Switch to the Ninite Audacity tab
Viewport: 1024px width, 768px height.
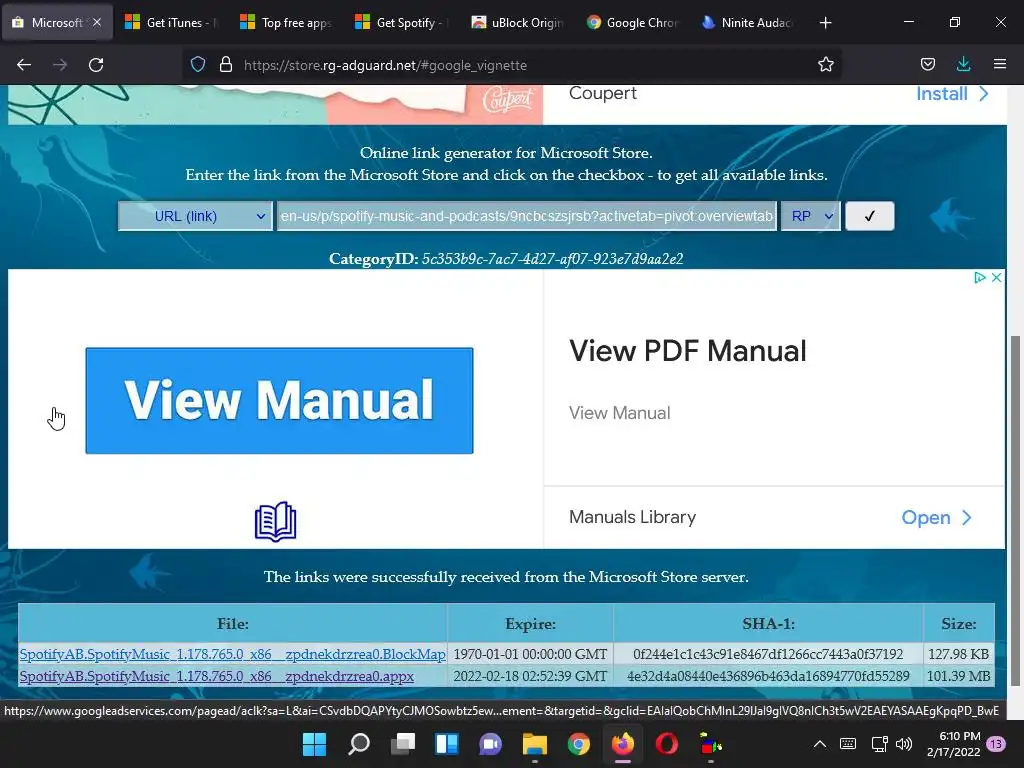click(x=746, y=23)
